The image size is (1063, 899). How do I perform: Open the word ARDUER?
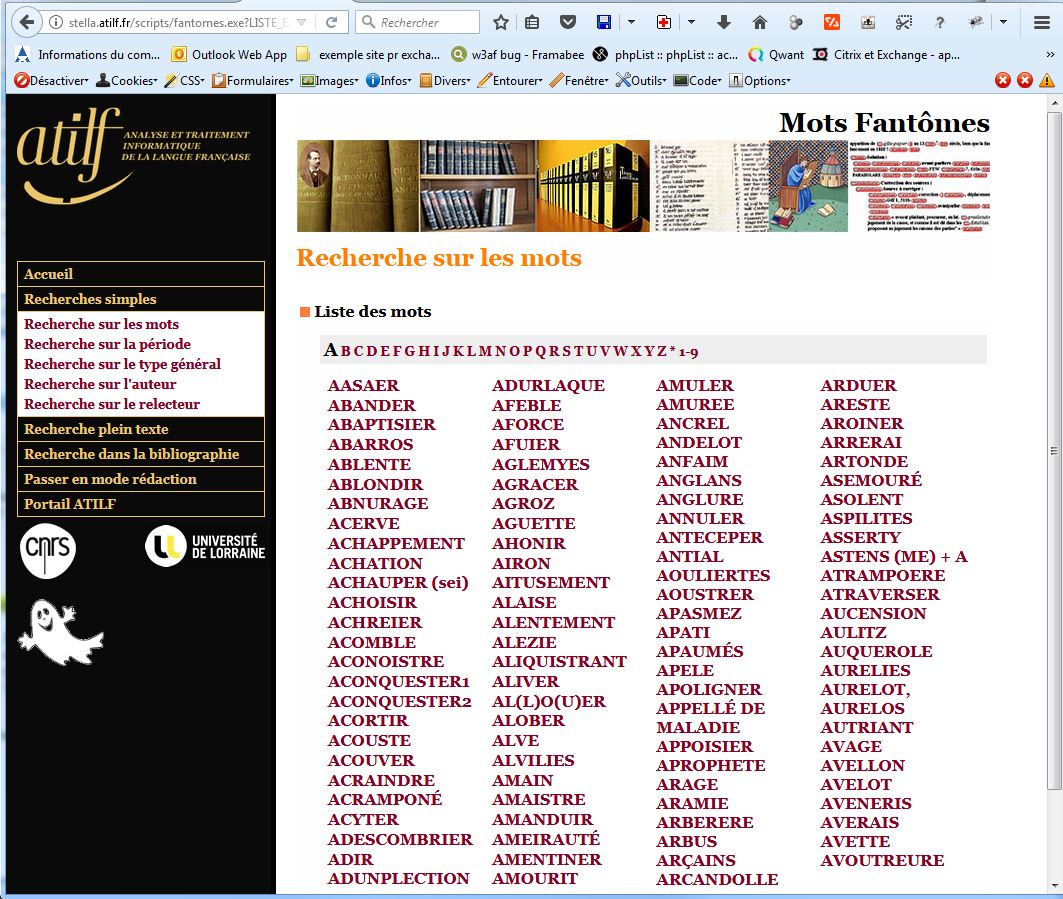pos(858,386)
